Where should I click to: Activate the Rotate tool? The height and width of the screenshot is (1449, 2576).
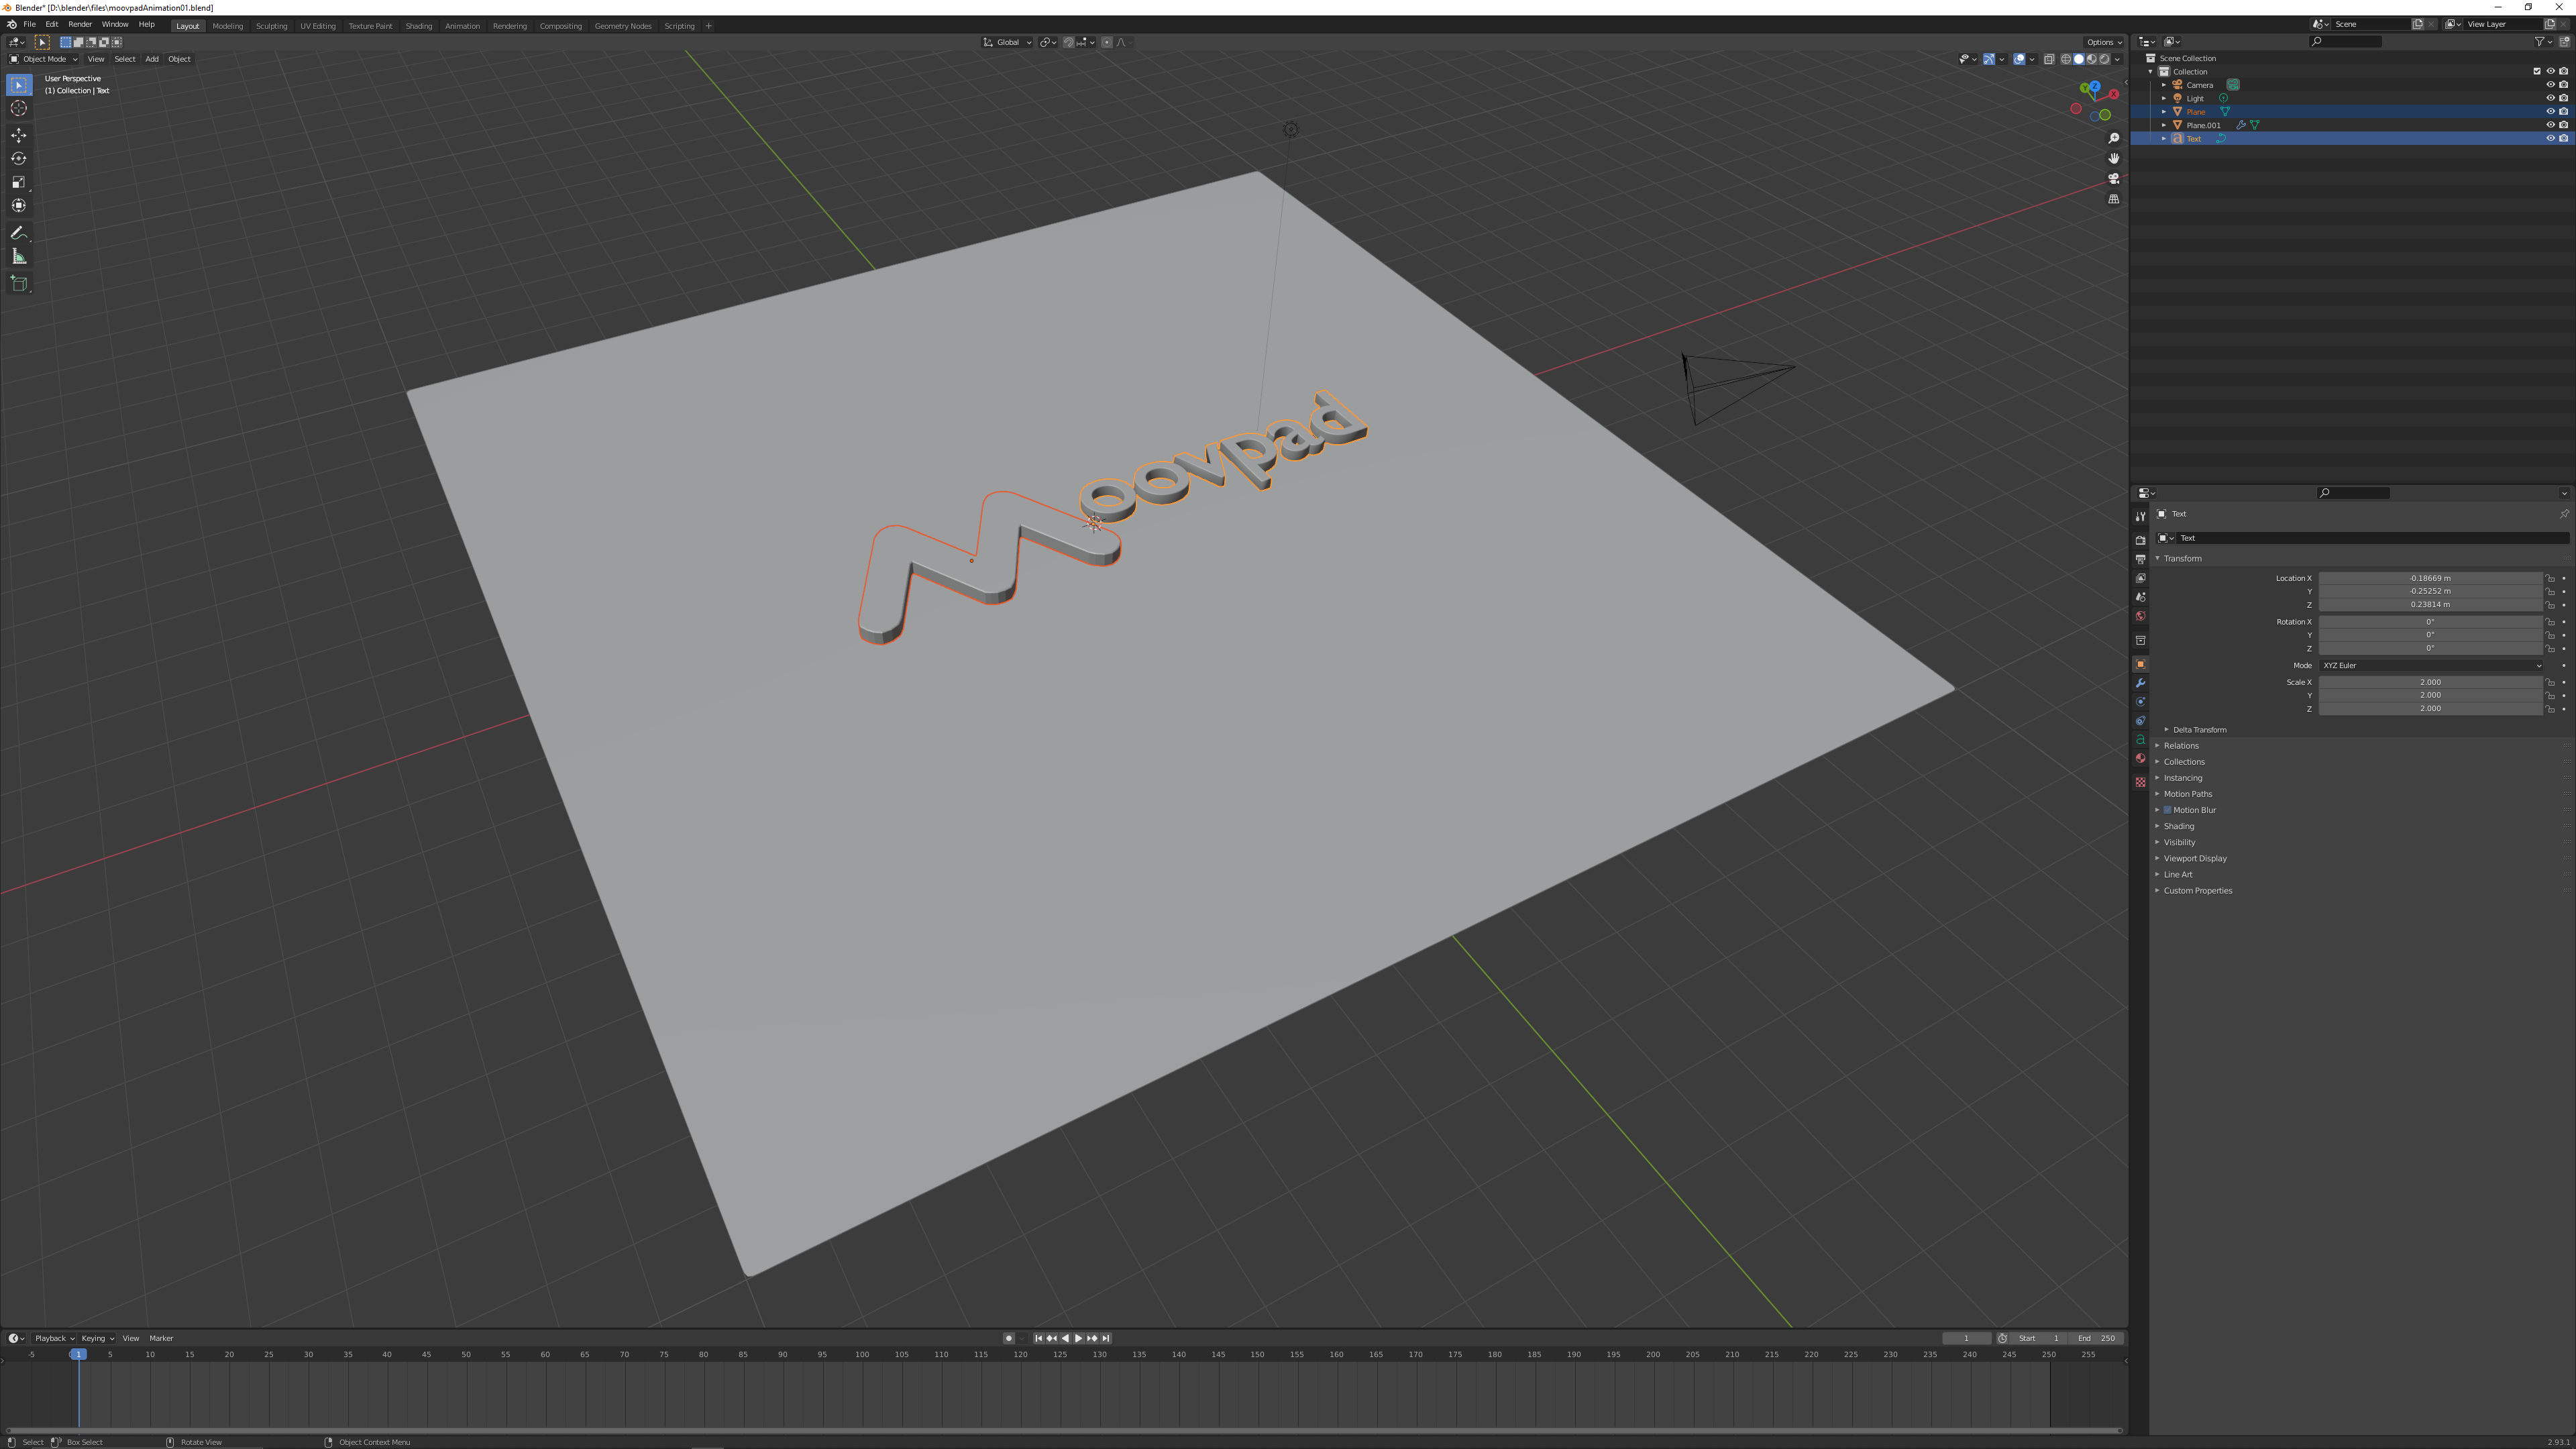coord(19,158)
